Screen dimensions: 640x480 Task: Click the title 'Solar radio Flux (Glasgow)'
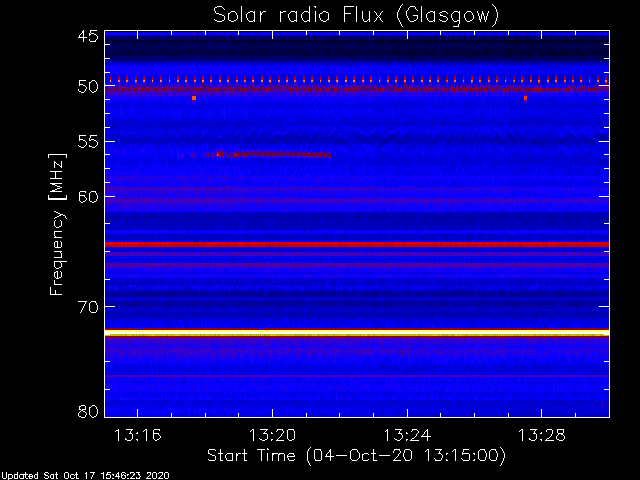click(356, 16)
